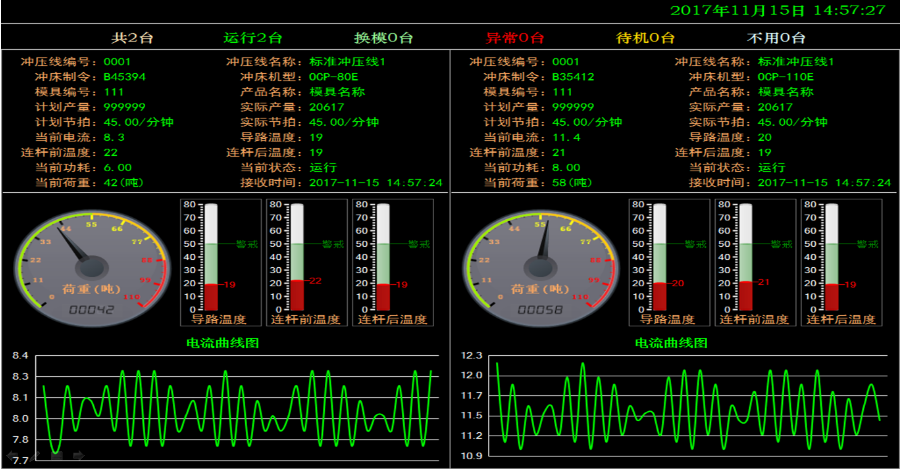
Task: Click the faint back arrow icon
Action: 11,456
